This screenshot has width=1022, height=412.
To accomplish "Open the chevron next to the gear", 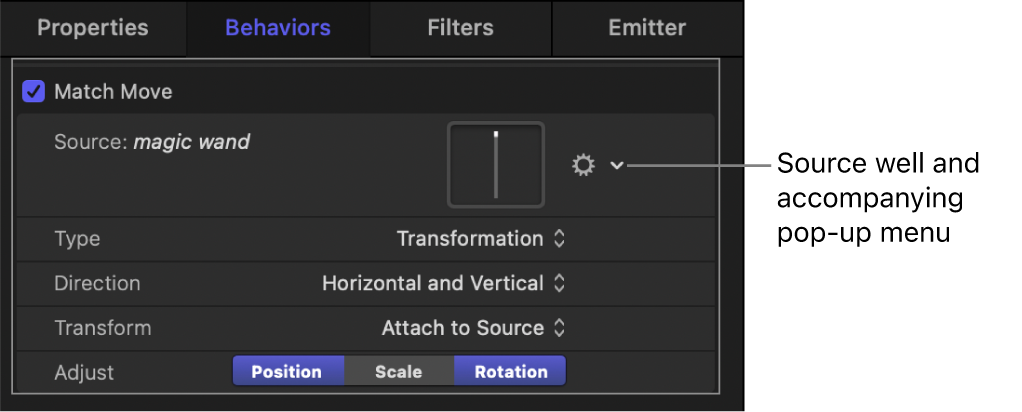I will click(x=616, y=165).
